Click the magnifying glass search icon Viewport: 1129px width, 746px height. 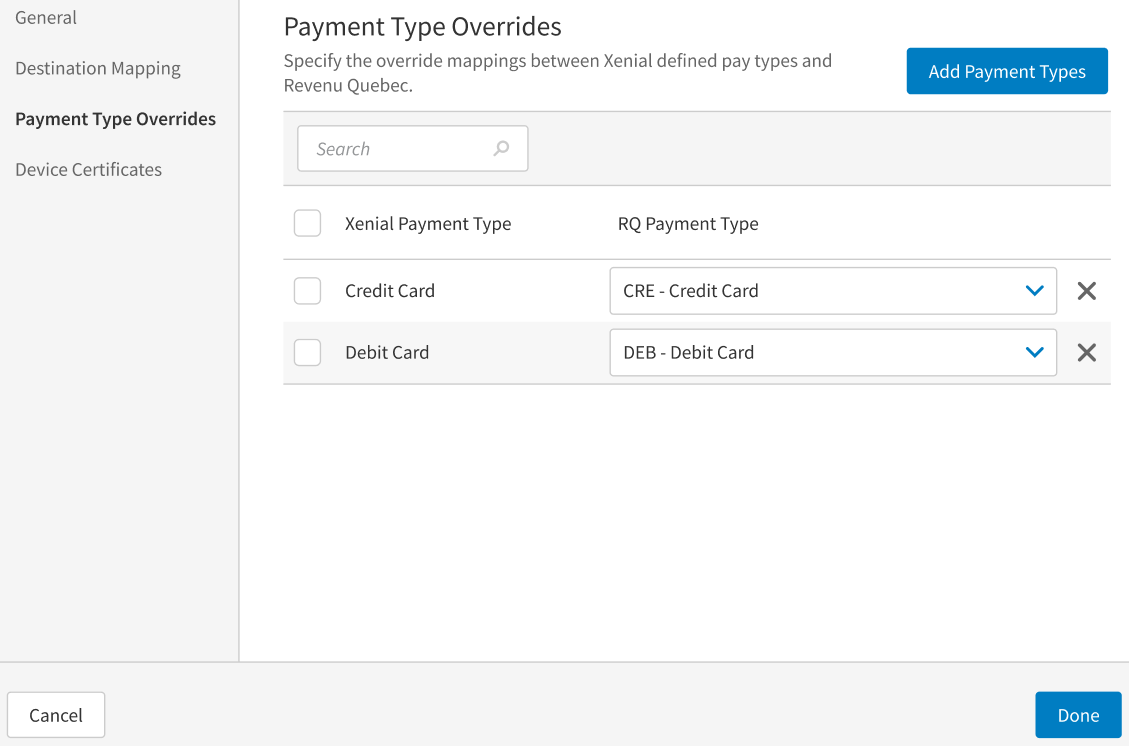tap(500, 147)
